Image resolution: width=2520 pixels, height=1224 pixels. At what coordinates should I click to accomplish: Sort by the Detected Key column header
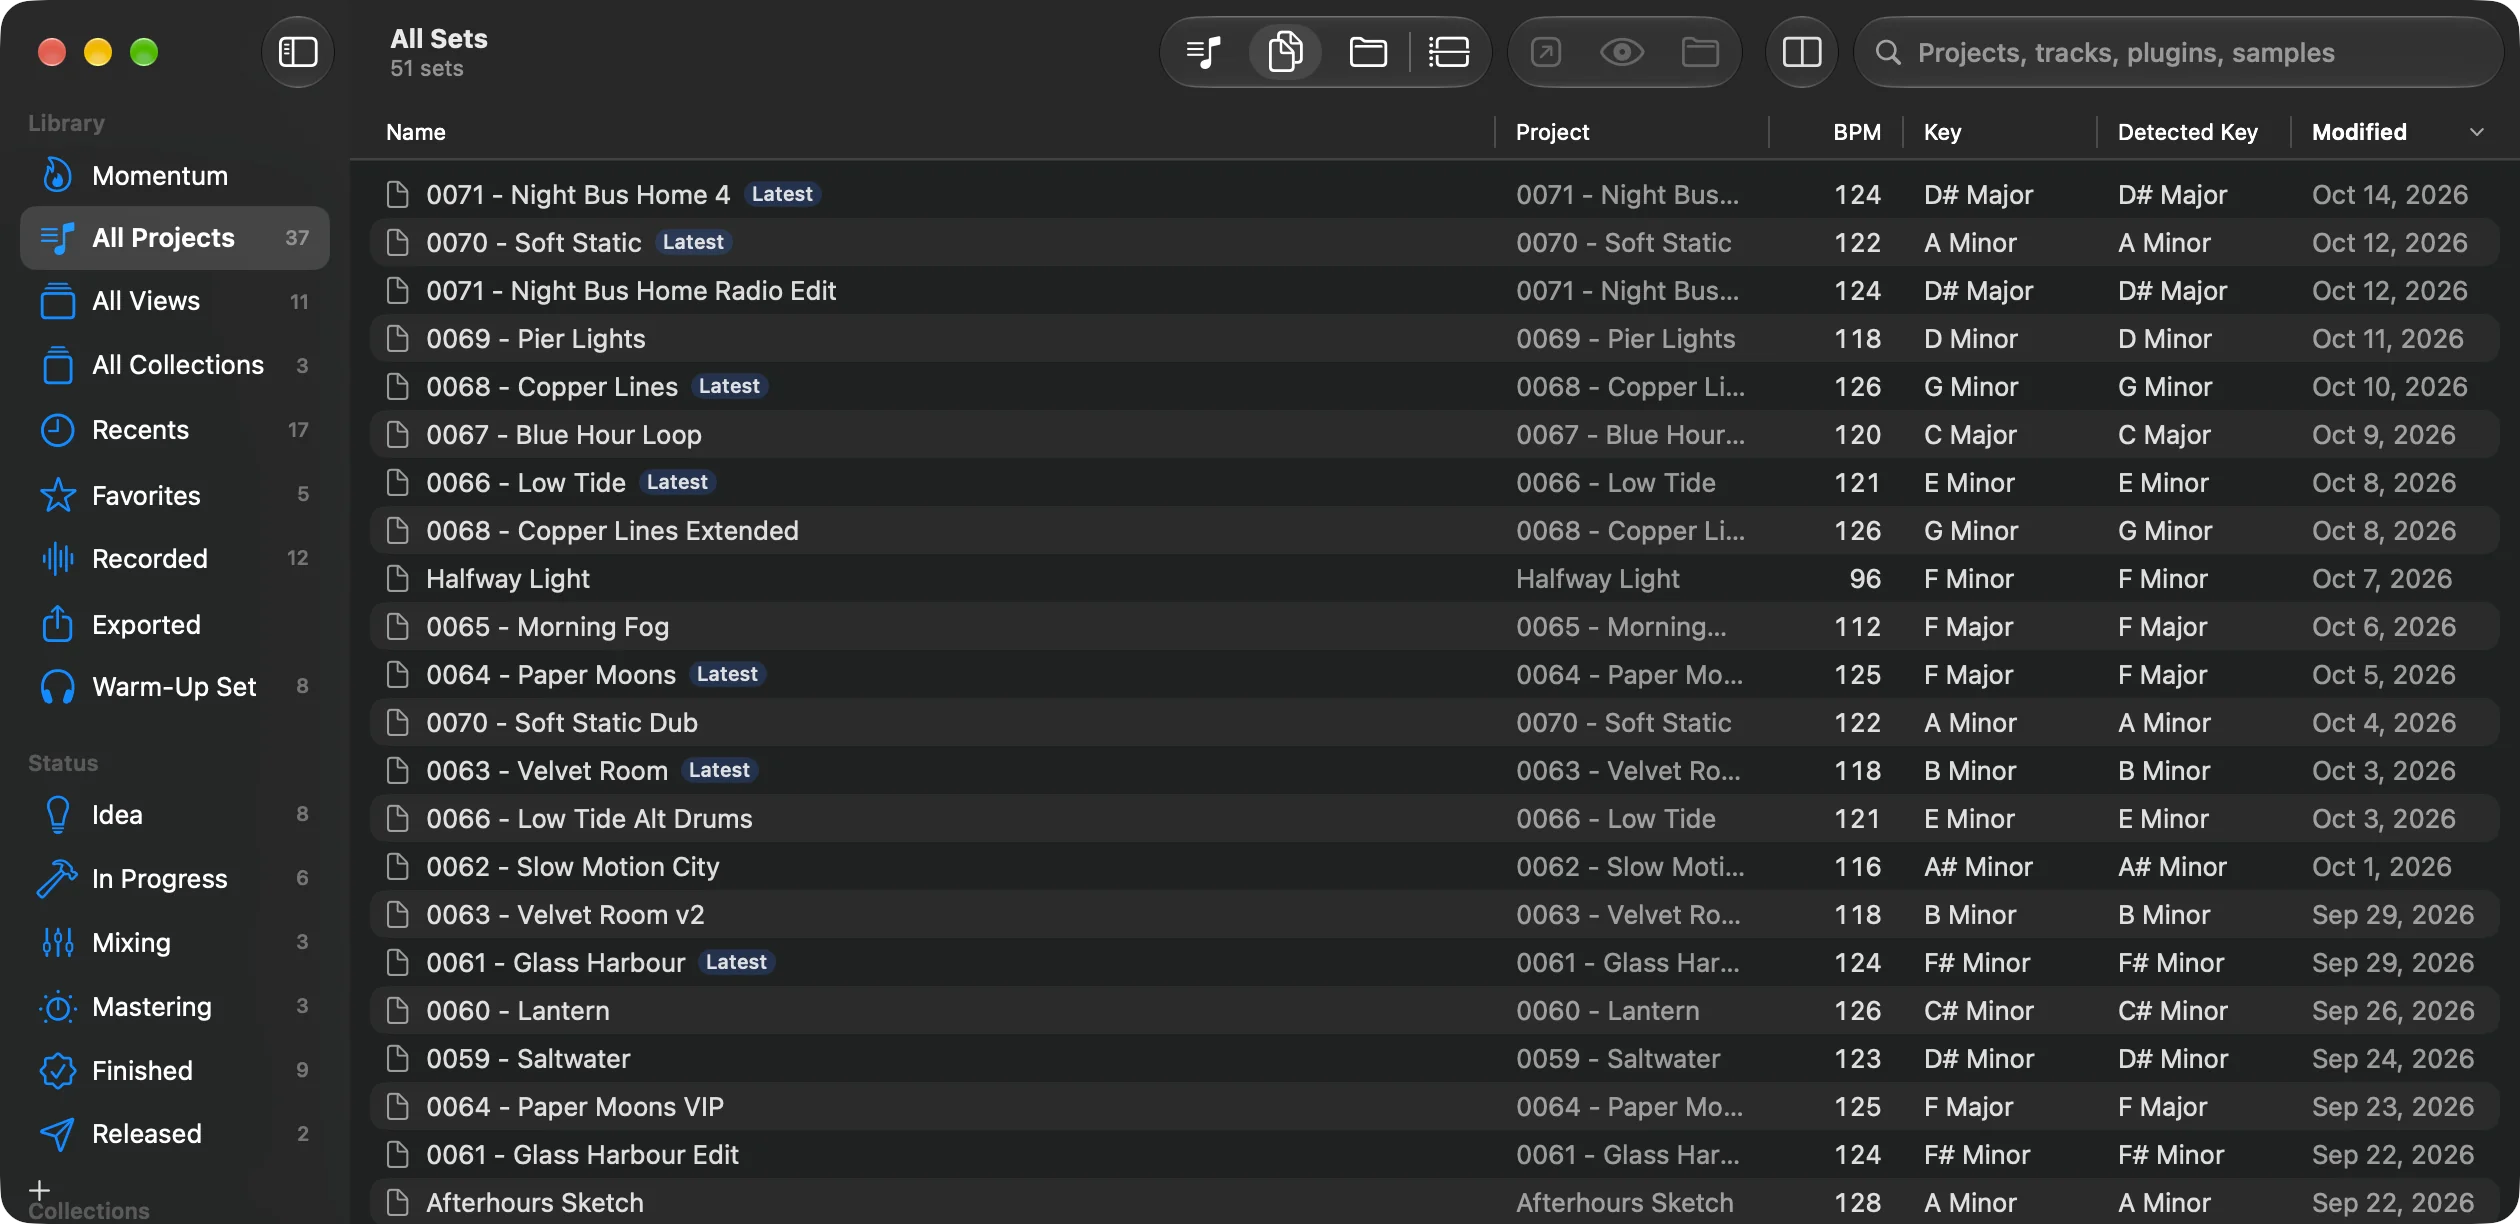click(2187, 132)
